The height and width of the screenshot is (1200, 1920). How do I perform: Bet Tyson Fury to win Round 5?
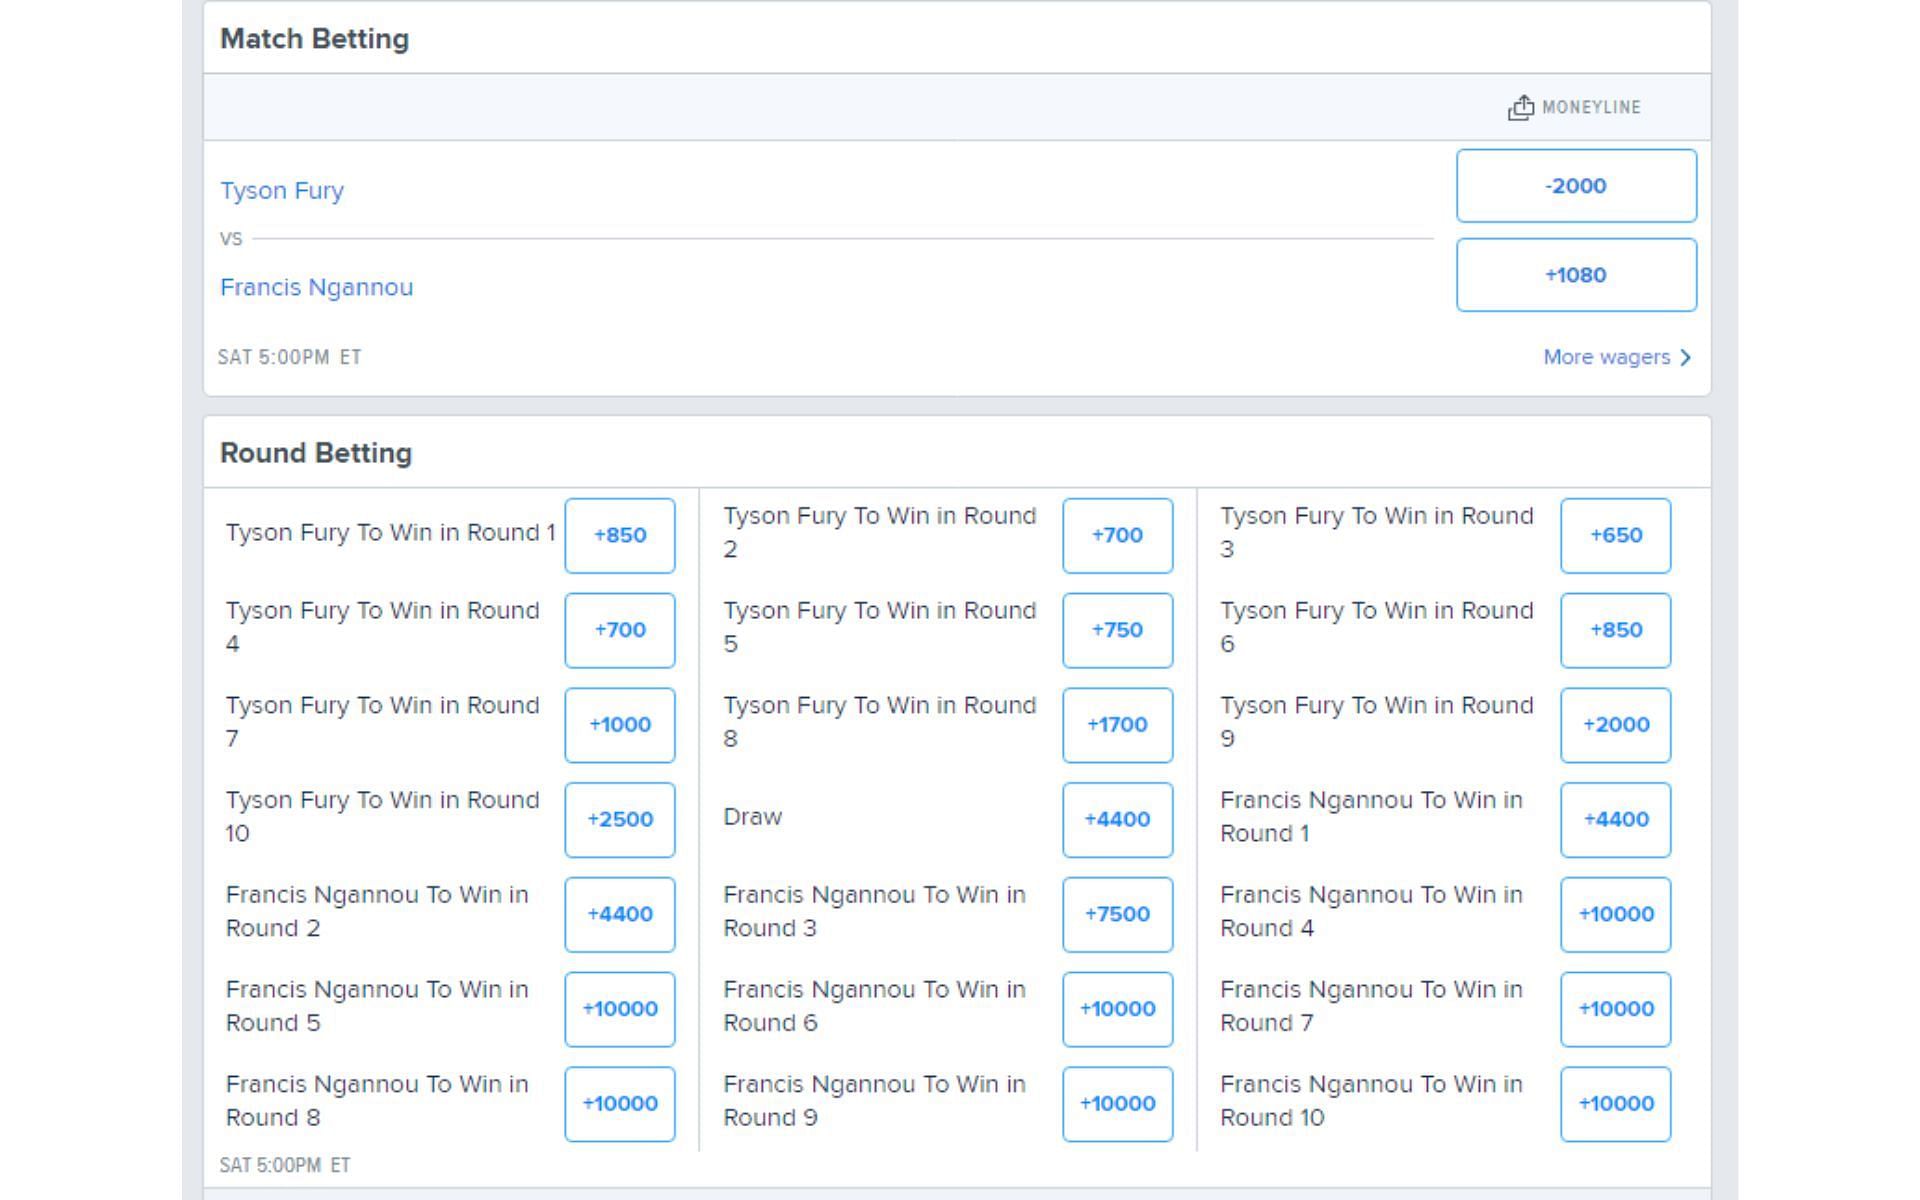[1117, 630]
